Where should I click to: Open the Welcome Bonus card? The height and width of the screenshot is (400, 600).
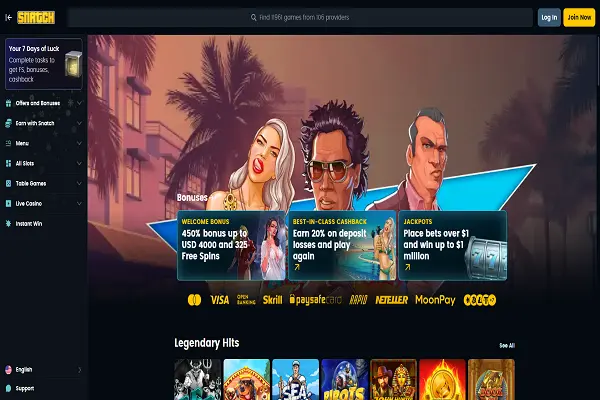[231, 245]
